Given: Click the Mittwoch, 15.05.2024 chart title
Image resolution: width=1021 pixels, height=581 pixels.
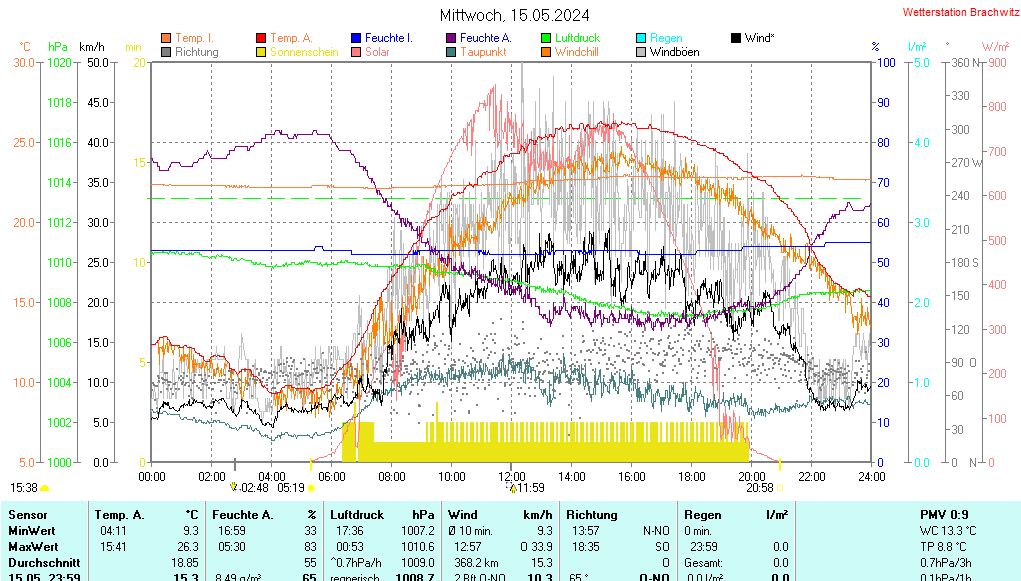Looking at the screenshot, I should pos(514,15).
